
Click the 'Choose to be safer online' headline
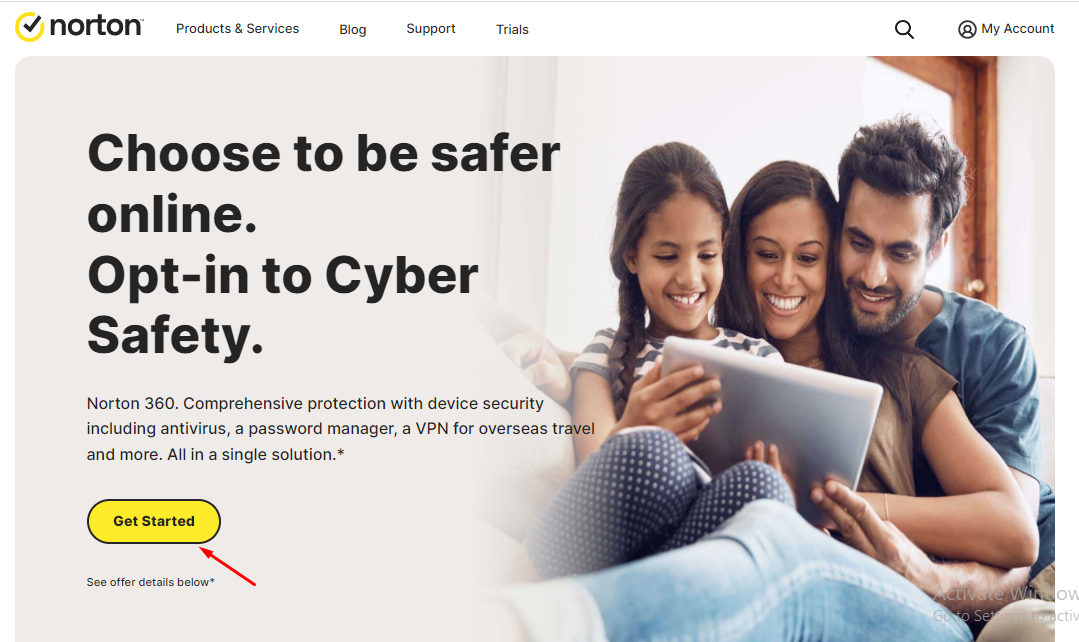[323, 184]
